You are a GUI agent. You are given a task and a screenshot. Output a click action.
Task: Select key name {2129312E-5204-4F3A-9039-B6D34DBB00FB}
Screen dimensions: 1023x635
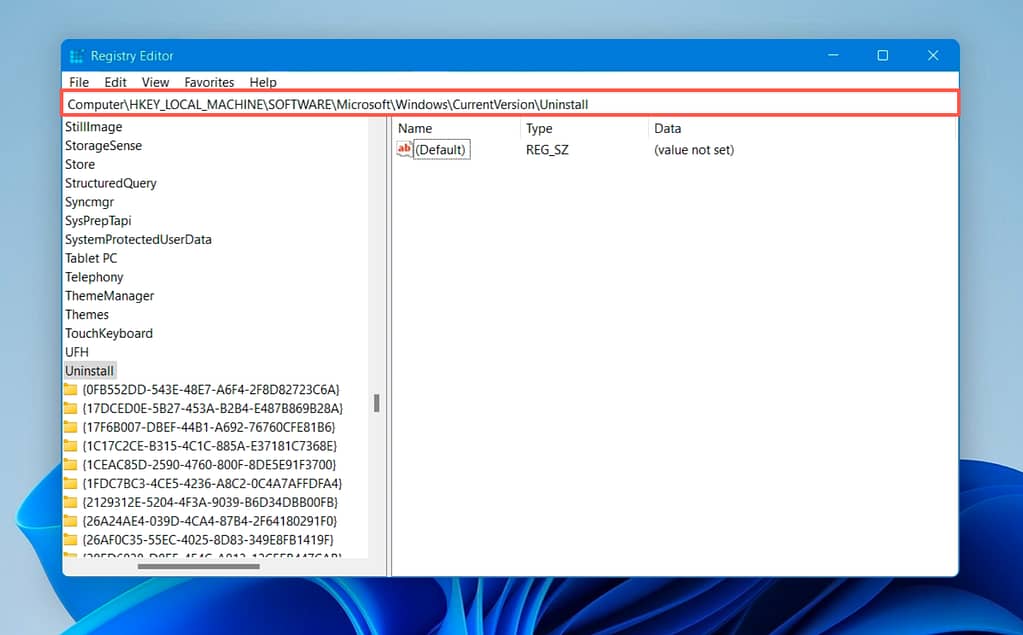(210, 503)
